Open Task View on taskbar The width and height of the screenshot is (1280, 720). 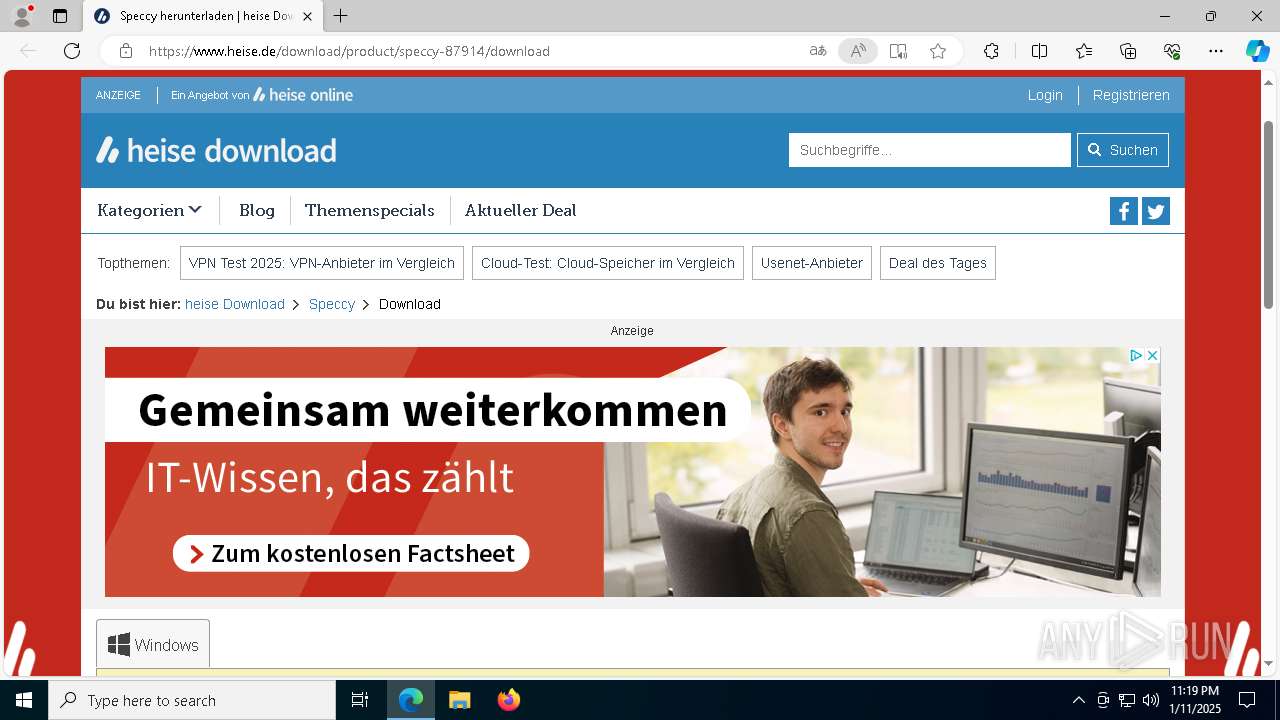point(360,700)
